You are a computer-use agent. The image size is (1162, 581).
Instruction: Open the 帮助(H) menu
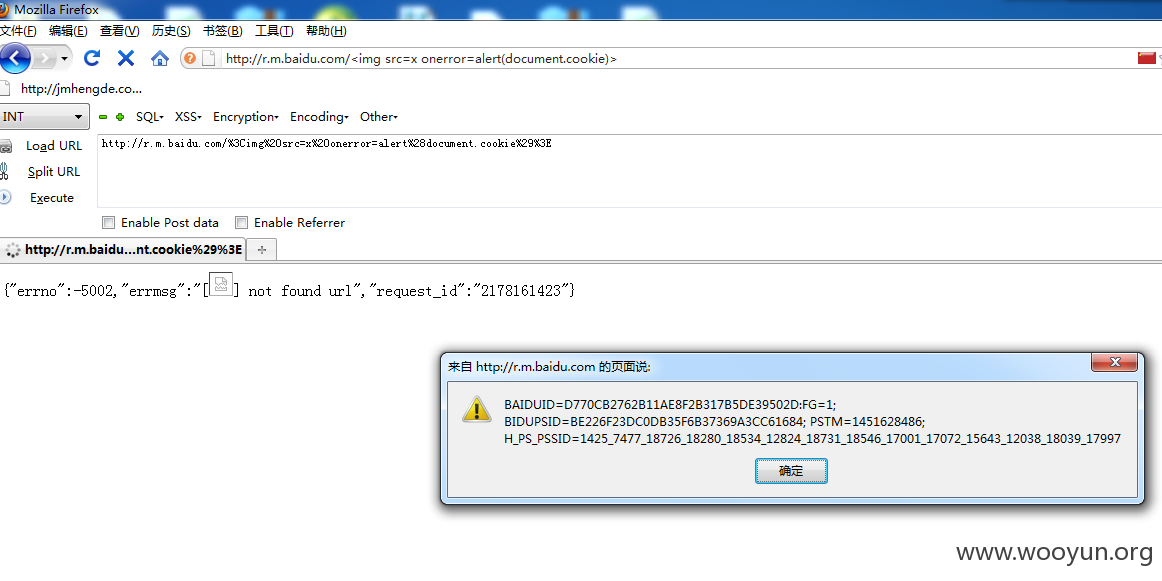[326, 31]
